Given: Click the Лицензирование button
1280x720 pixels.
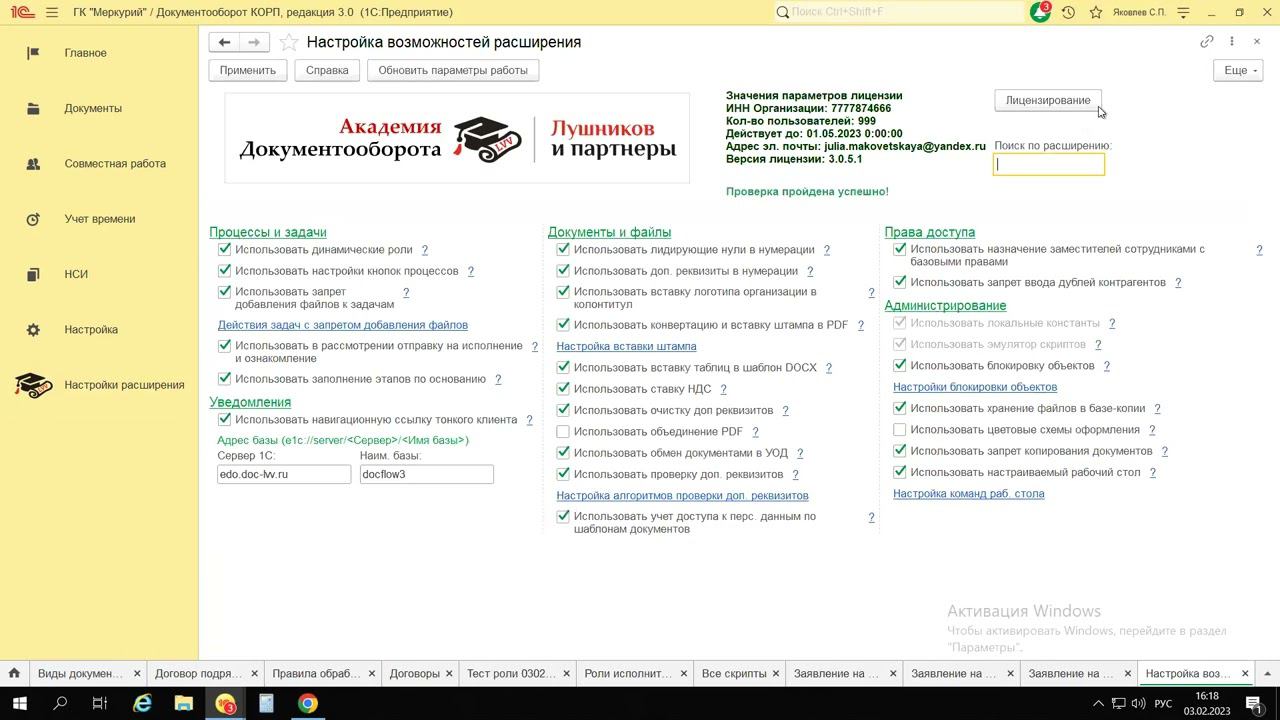Looking at the screenshot, I should [1048, 100].
